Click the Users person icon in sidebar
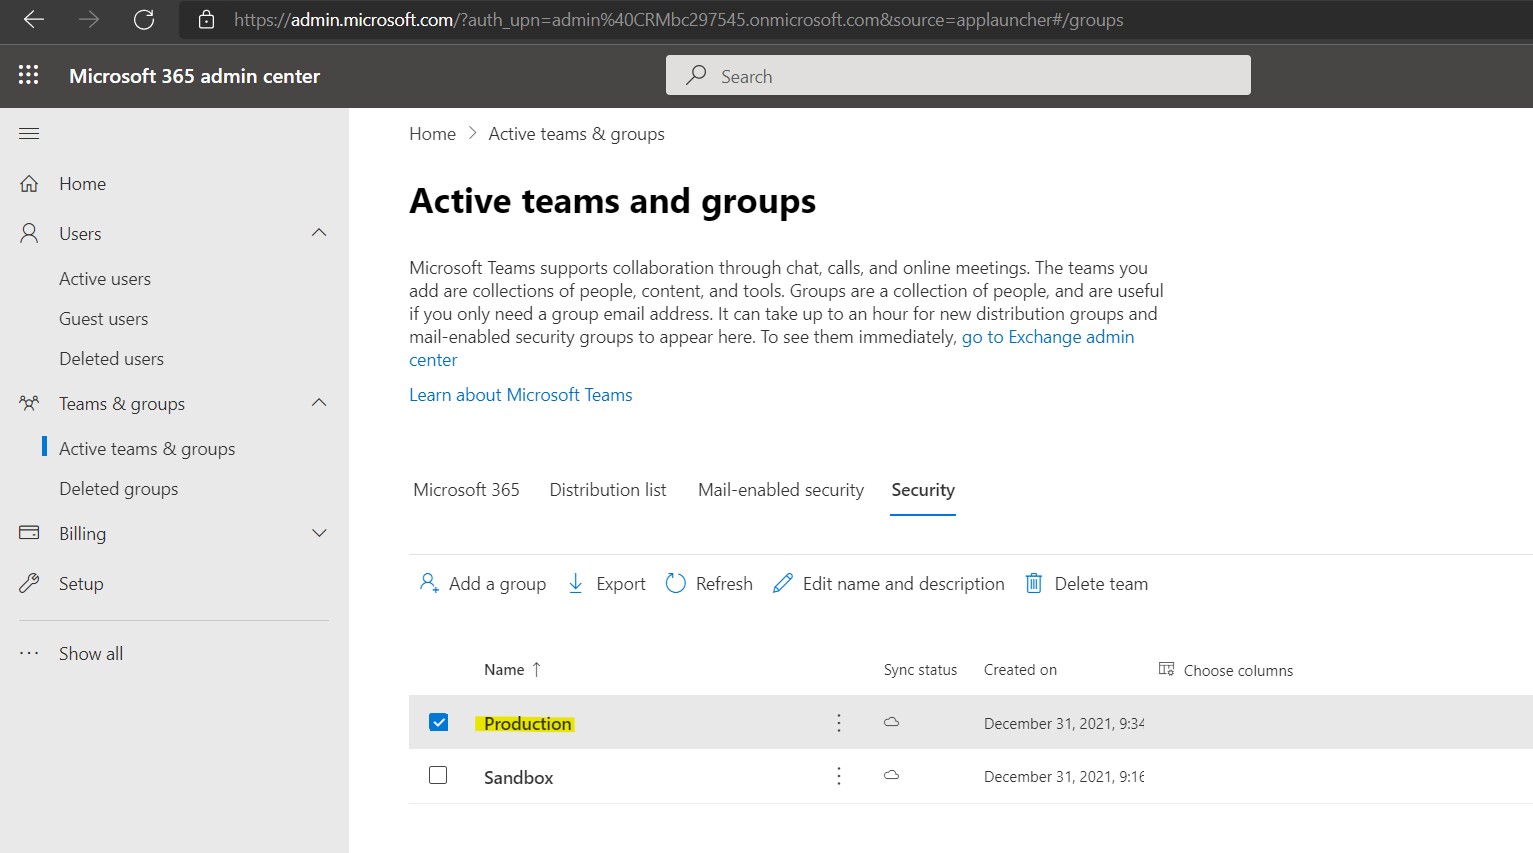The height and width of the screenshot is (853, 1533). 29,233
